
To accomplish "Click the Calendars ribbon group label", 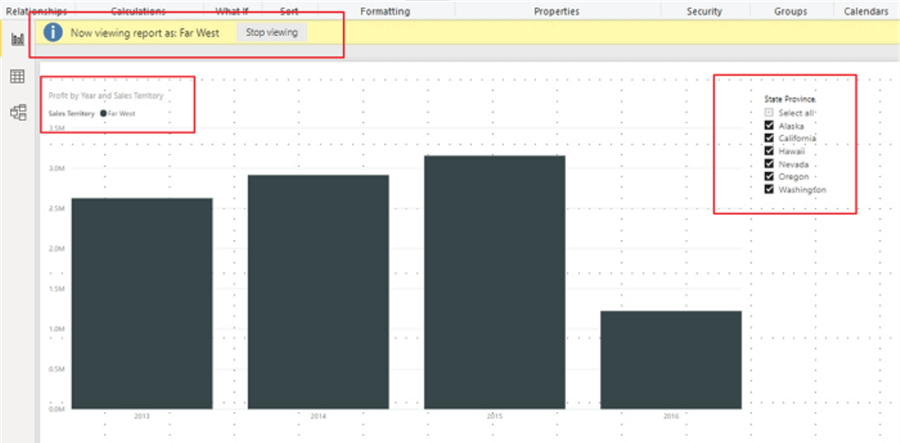I will coord(865,11).
